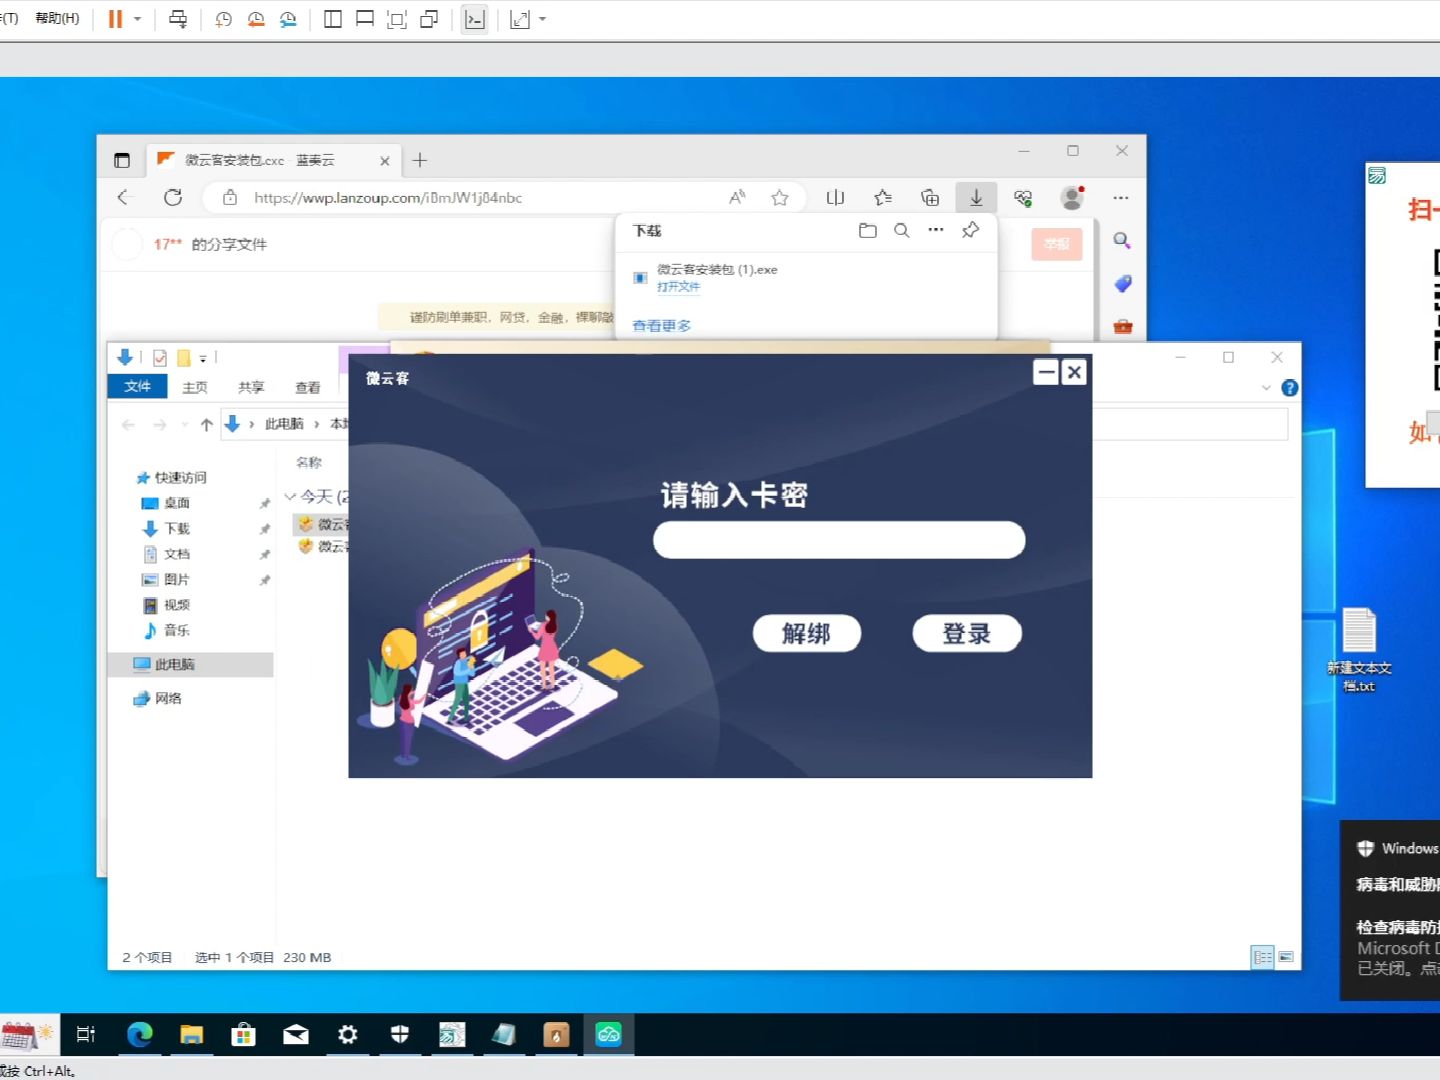Select 下载 in File Explorer navigation pane

point(177,528)
